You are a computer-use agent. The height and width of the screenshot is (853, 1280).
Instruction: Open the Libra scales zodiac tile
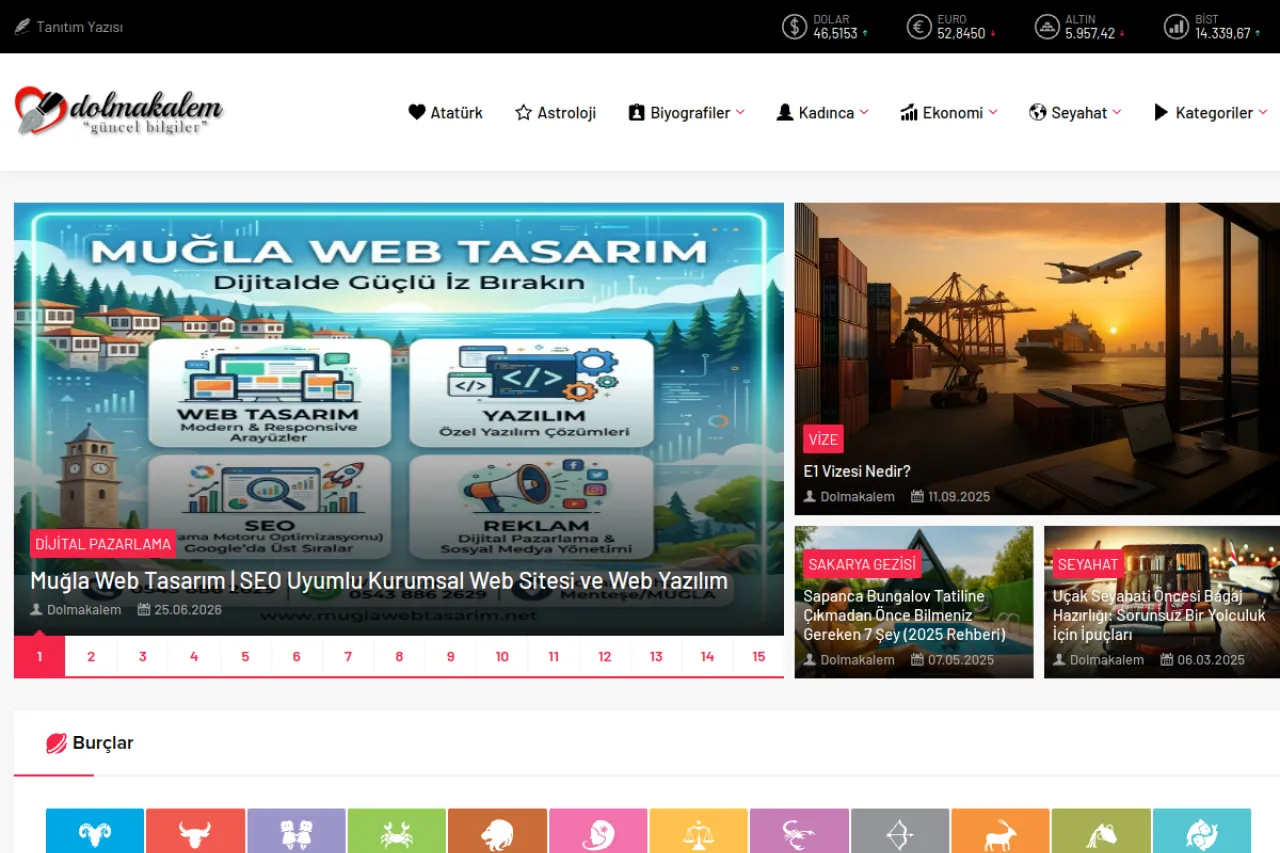(699, 831)
